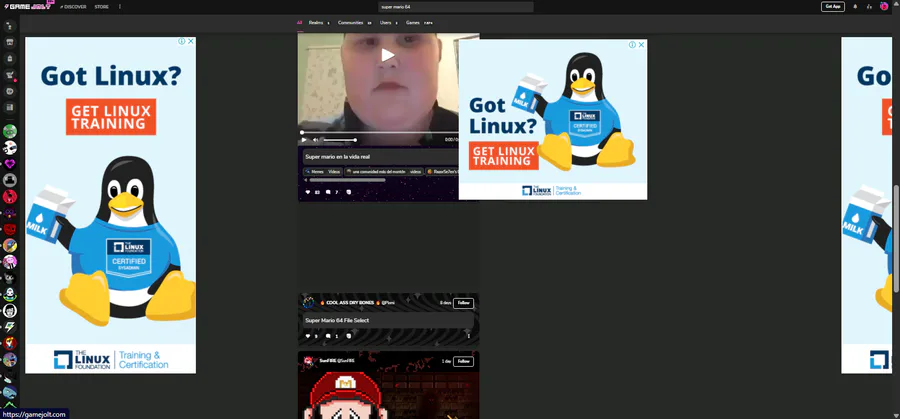The width and height of the screenshot is (900, 419).
Task: Open the Discover page
Action: pos(73,7)
